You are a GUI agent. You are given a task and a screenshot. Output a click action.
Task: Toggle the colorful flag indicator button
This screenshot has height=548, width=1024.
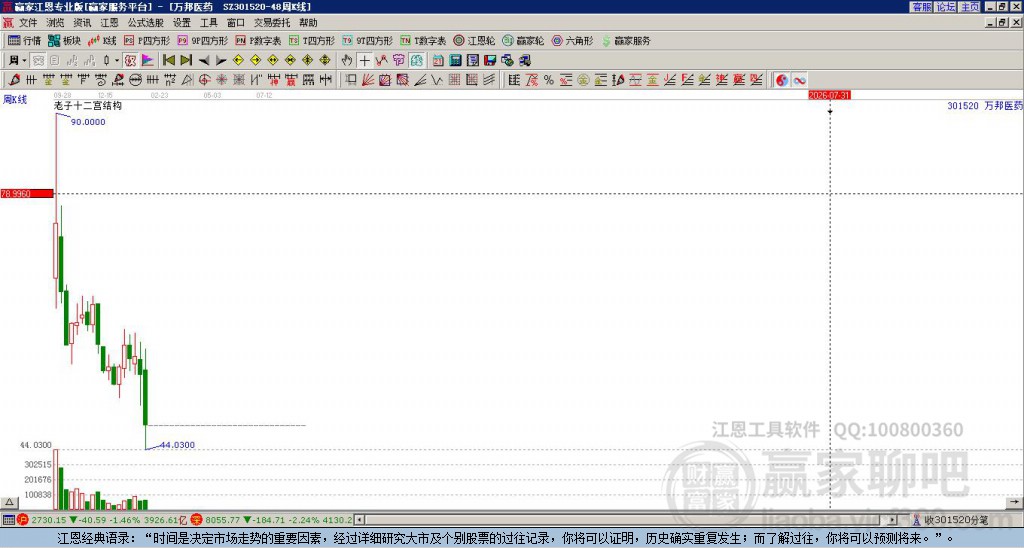tap(148, 60)
